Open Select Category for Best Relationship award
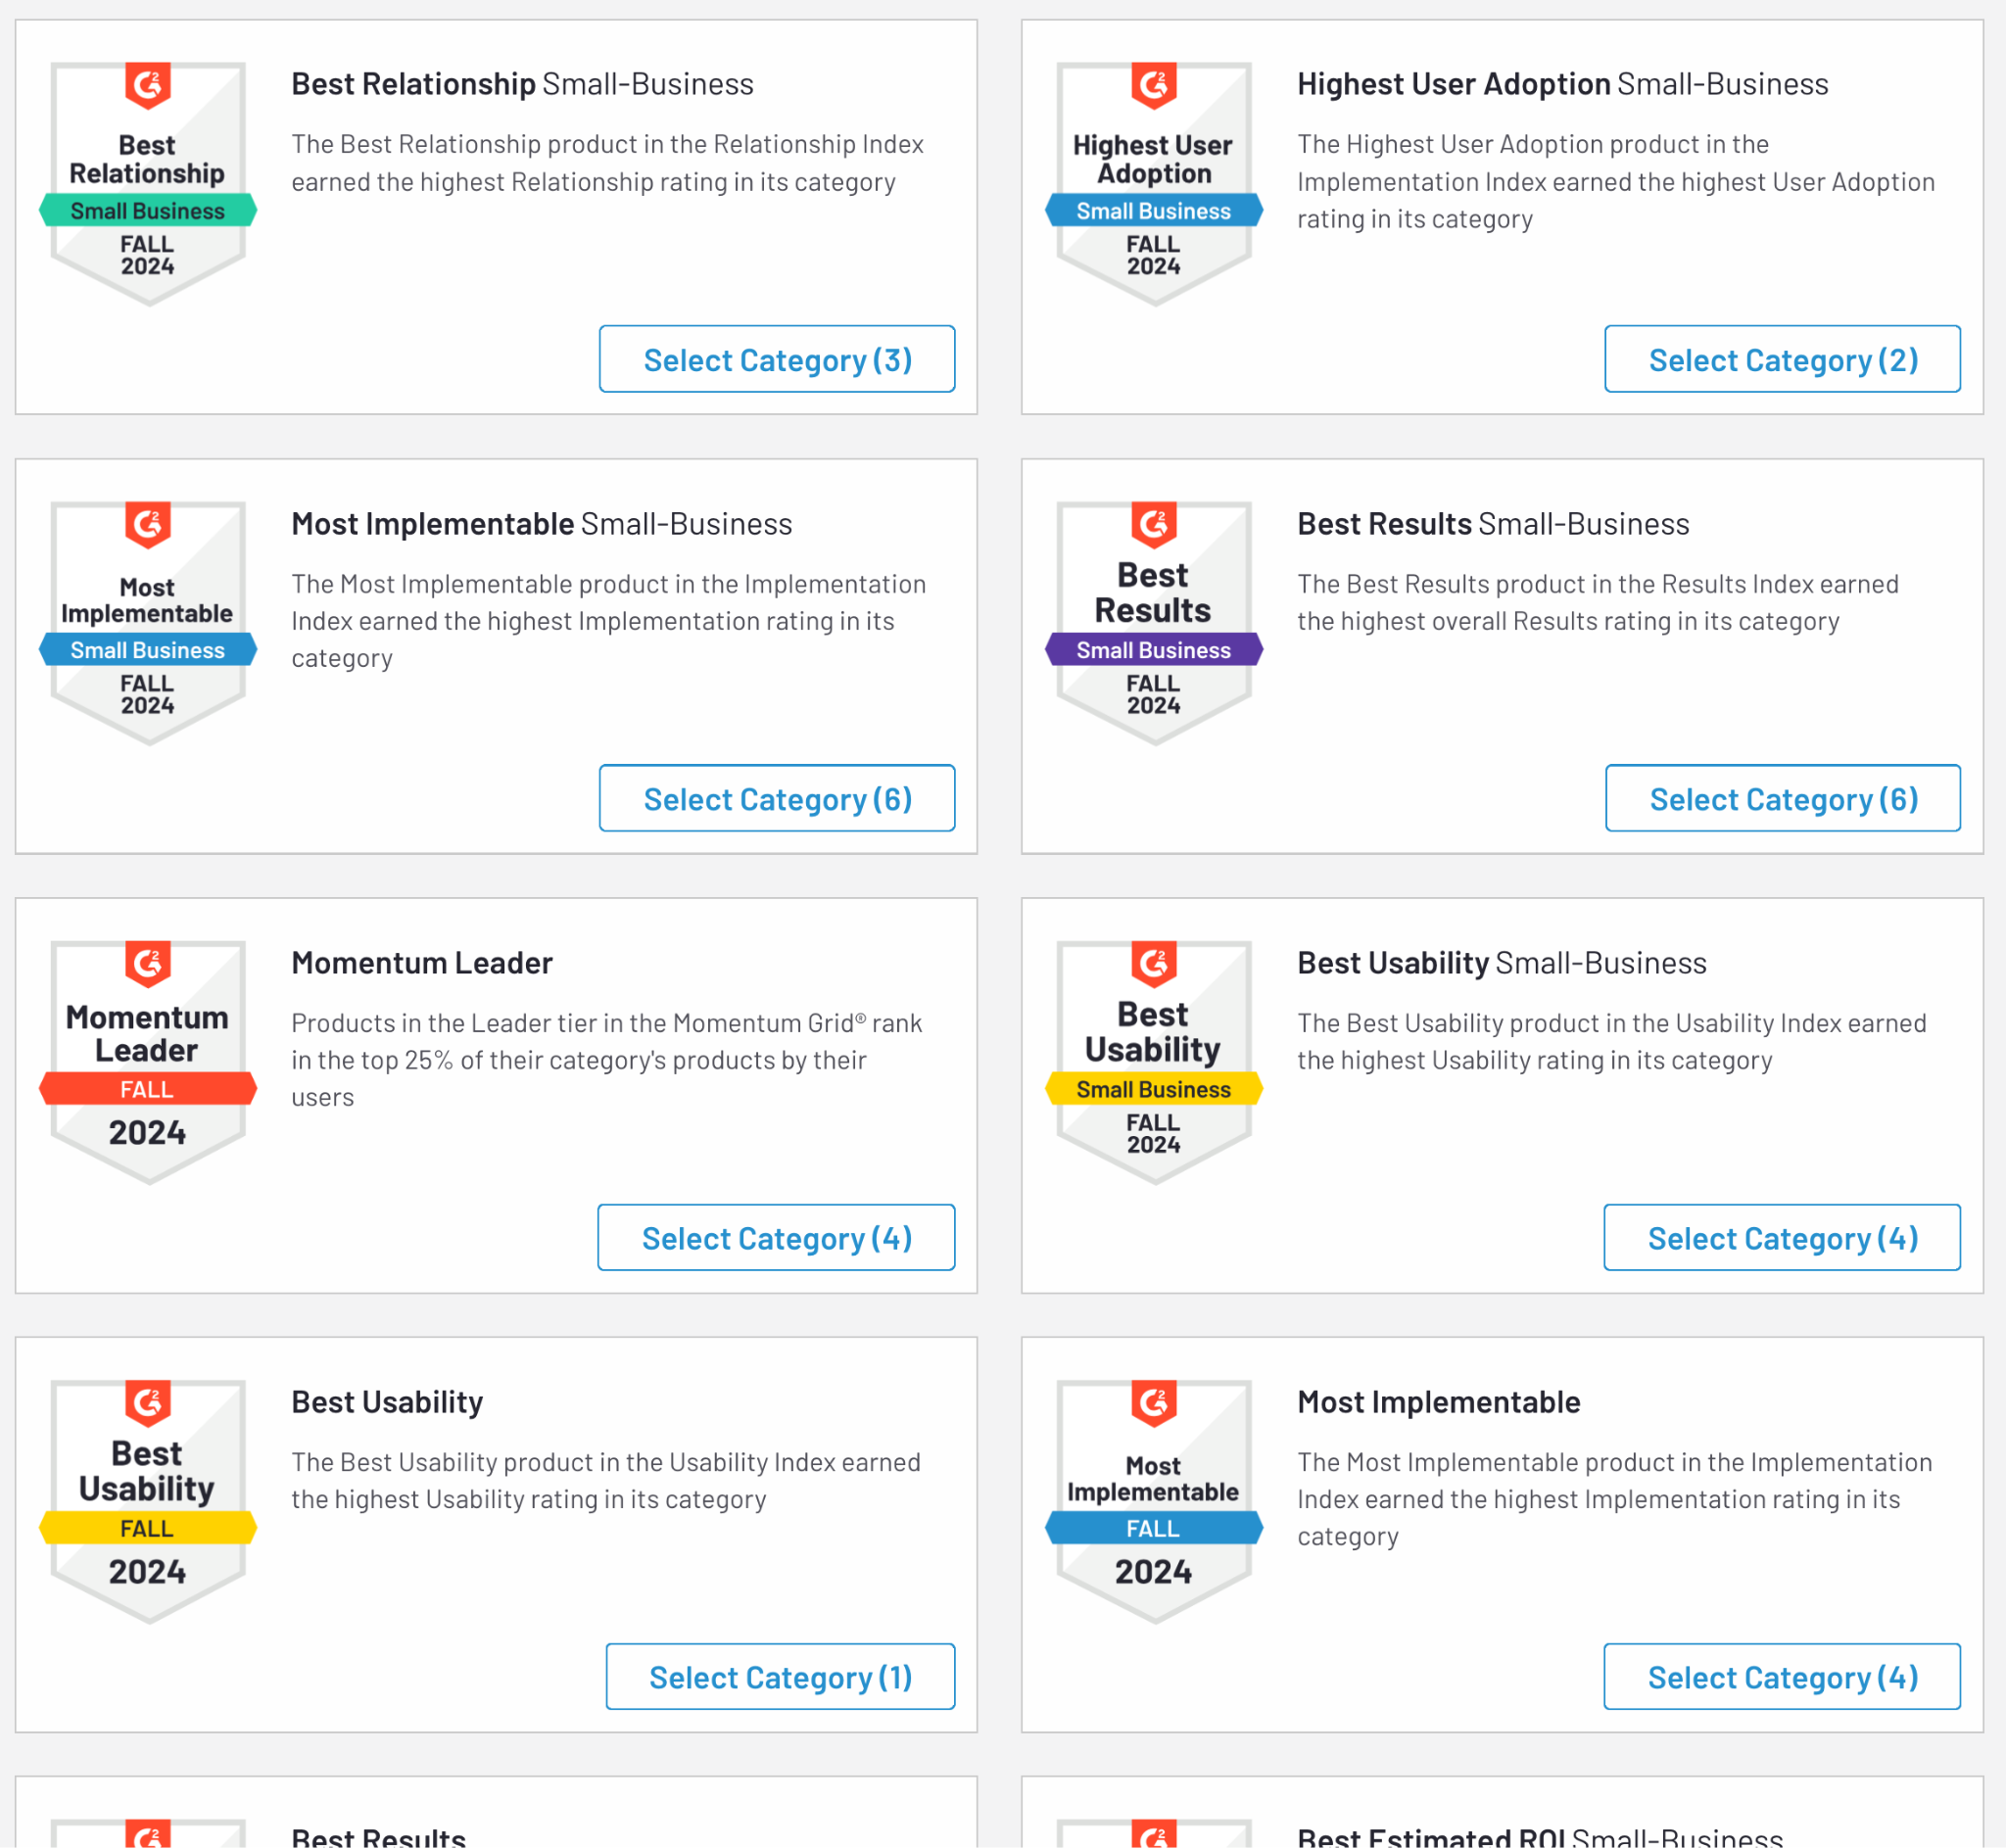The height and width of the screenshot is (1848, 2006). coord(776,359)
